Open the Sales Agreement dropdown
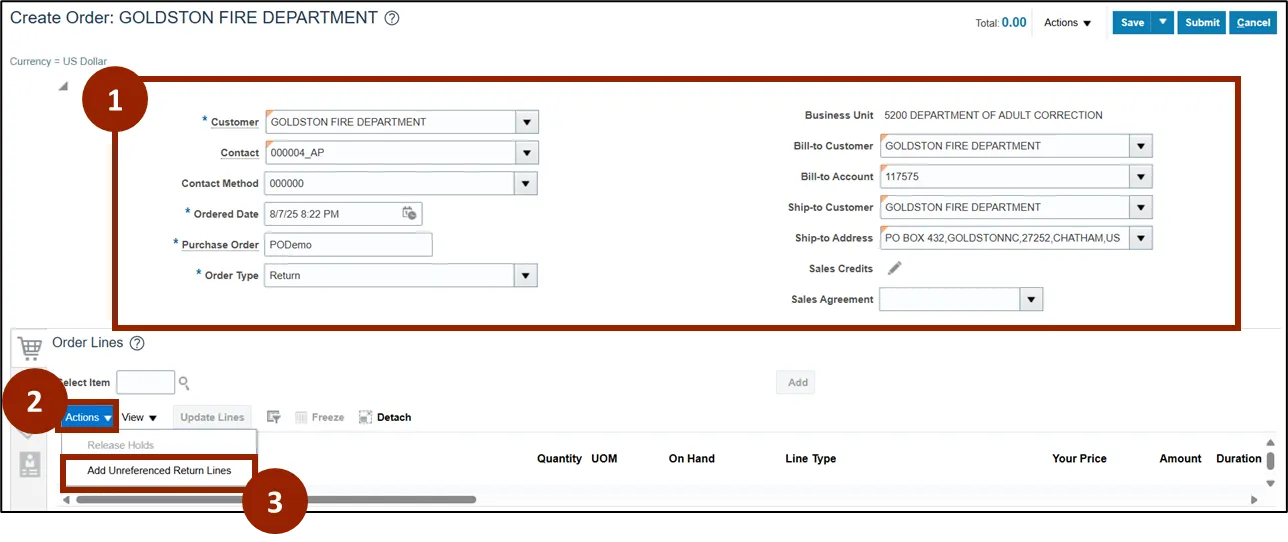 pyautogui.click(x=1032, y=299)
